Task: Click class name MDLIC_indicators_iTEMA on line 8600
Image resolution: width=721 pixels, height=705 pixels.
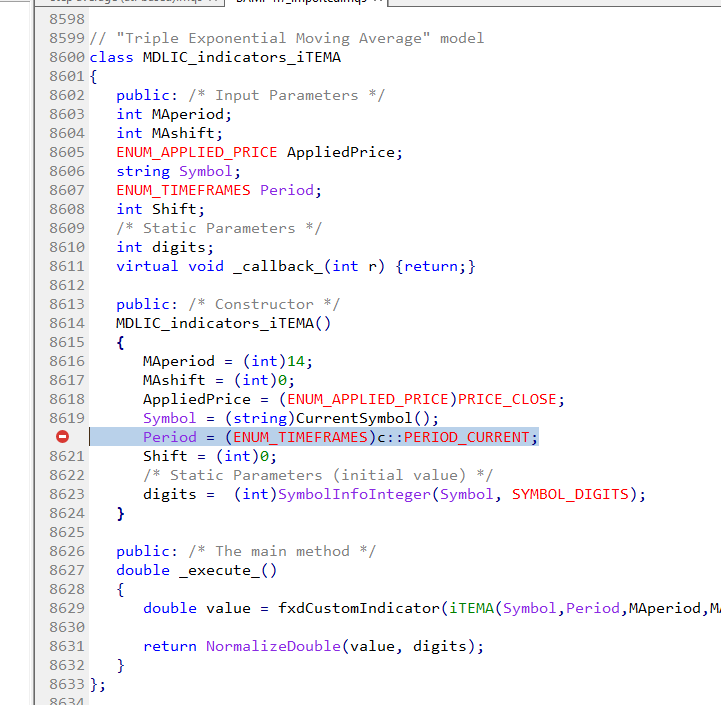Action: pos(242,57)
